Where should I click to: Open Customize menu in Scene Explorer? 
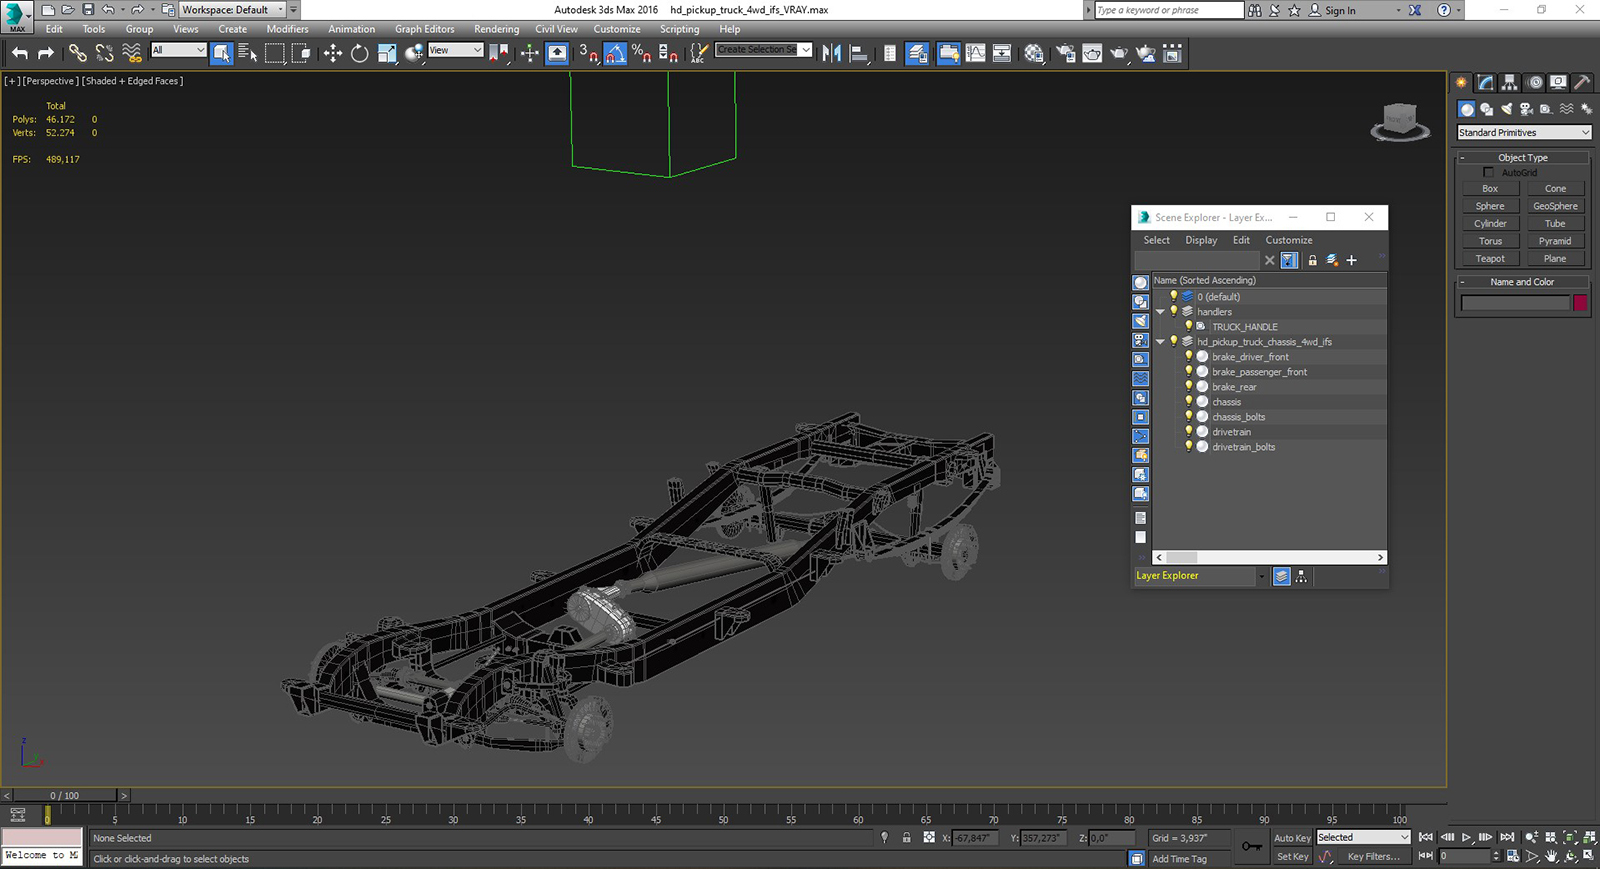[1288, 240]
